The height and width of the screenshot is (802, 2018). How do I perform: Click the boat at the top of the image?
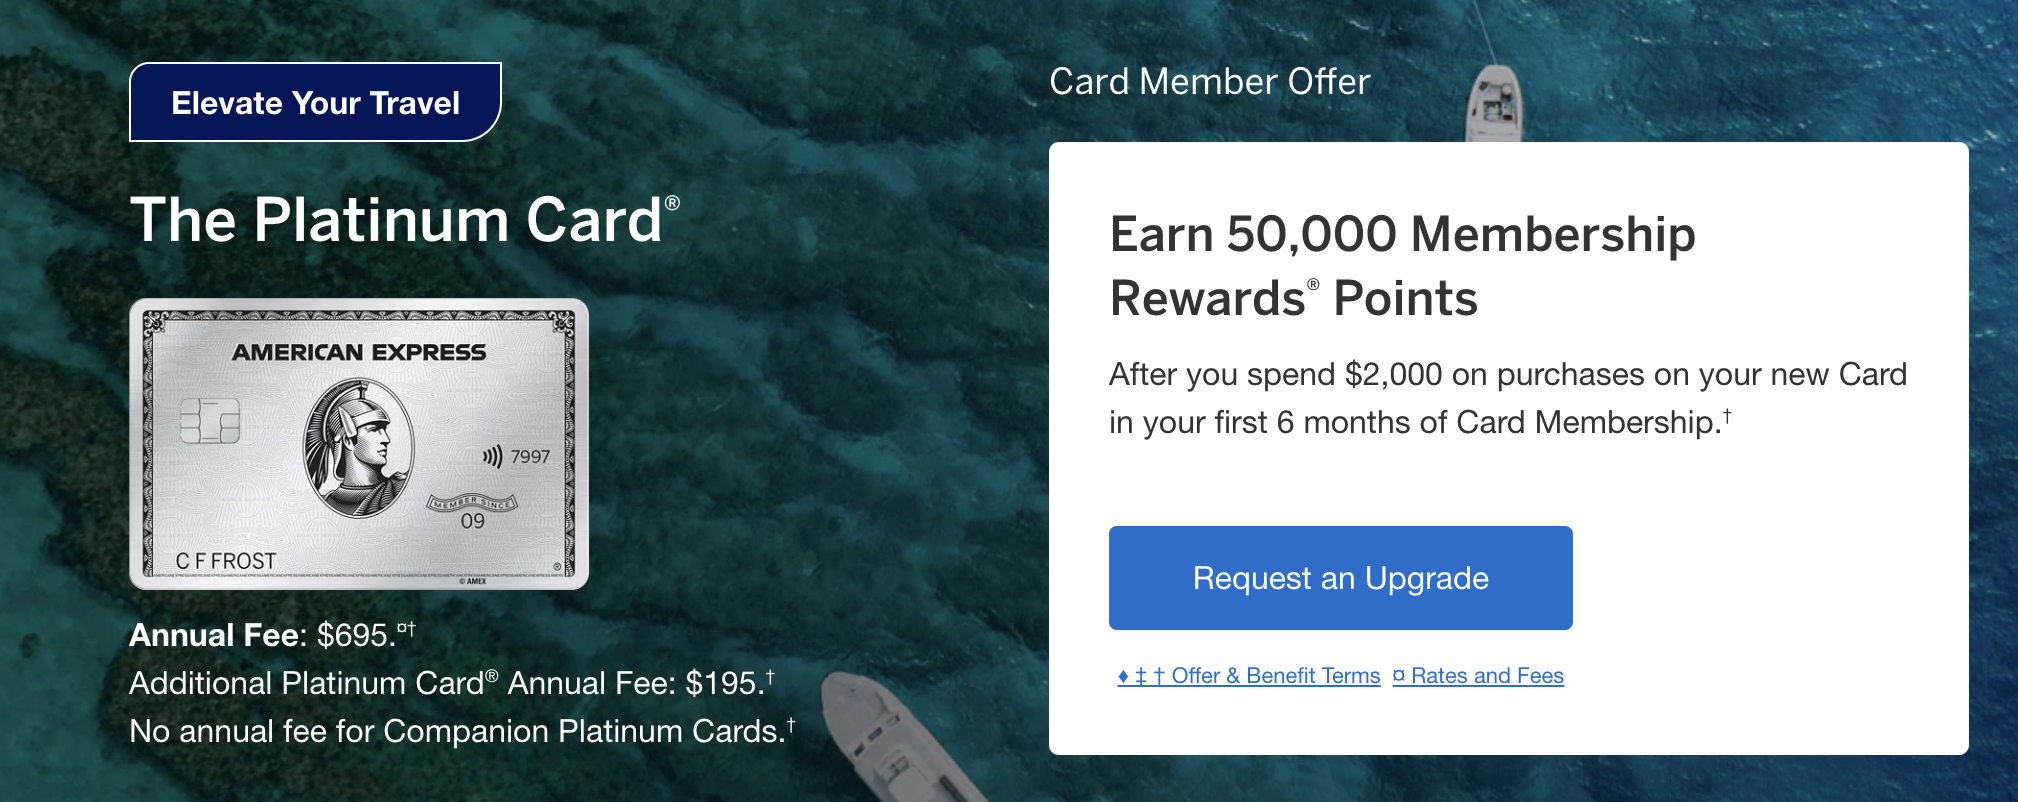click(1493, 100)
